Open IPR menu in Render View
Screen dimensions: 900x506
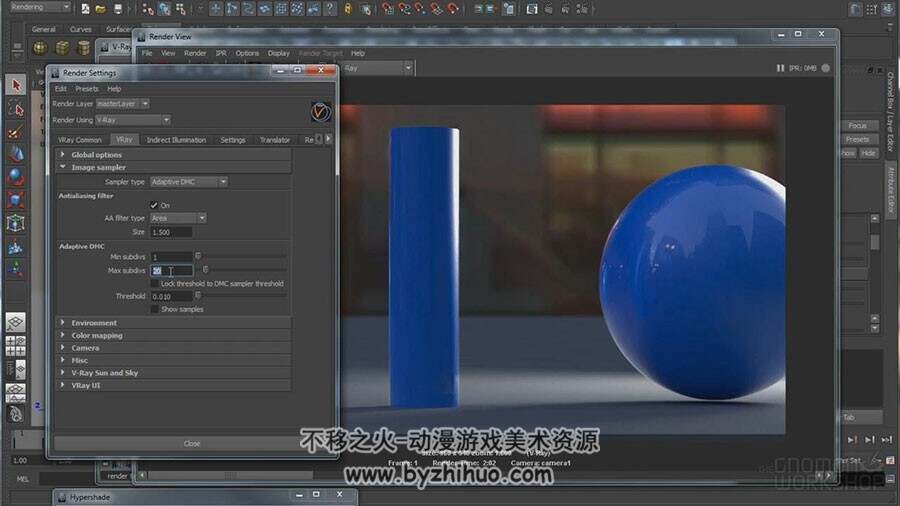pos(220,53)
